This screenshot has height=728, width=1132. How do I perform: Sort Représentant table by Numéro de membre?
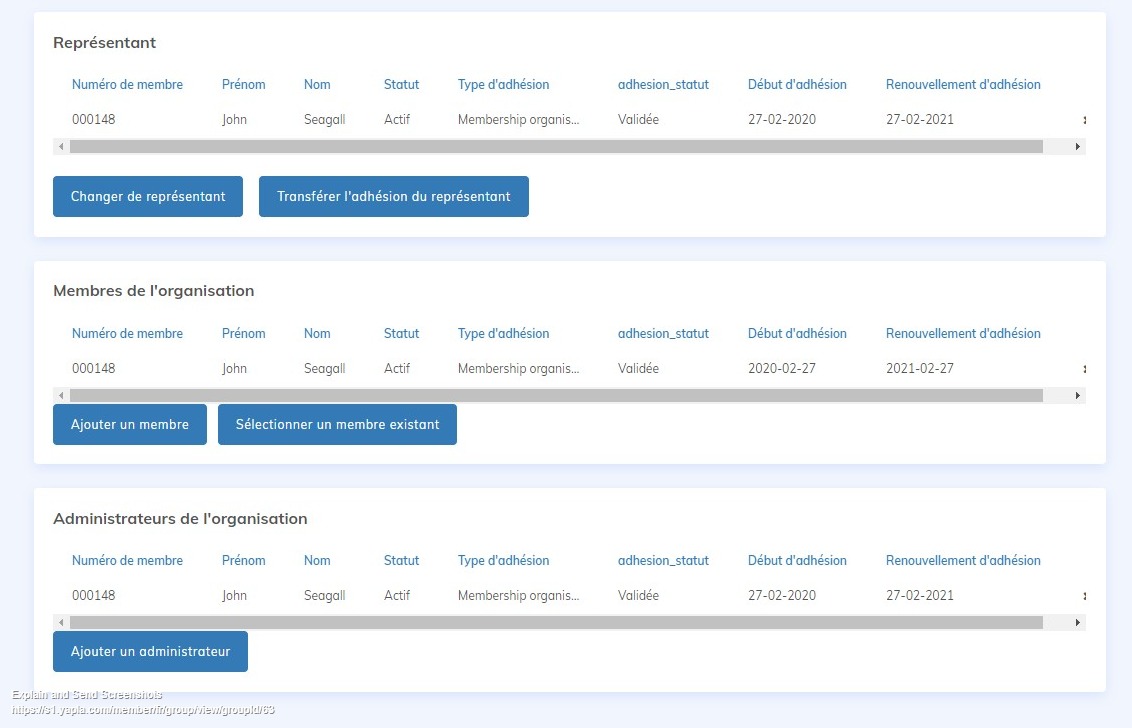click(127, 85)
